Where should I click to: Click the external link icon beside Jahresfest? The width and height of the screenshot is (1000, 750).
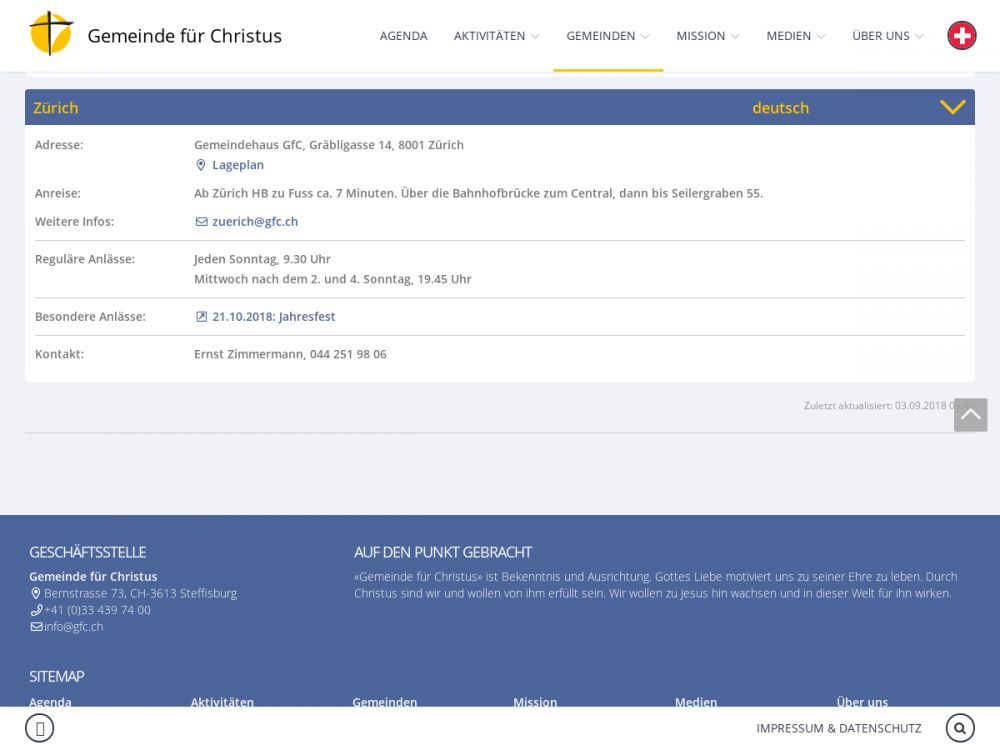pos(201,317)
